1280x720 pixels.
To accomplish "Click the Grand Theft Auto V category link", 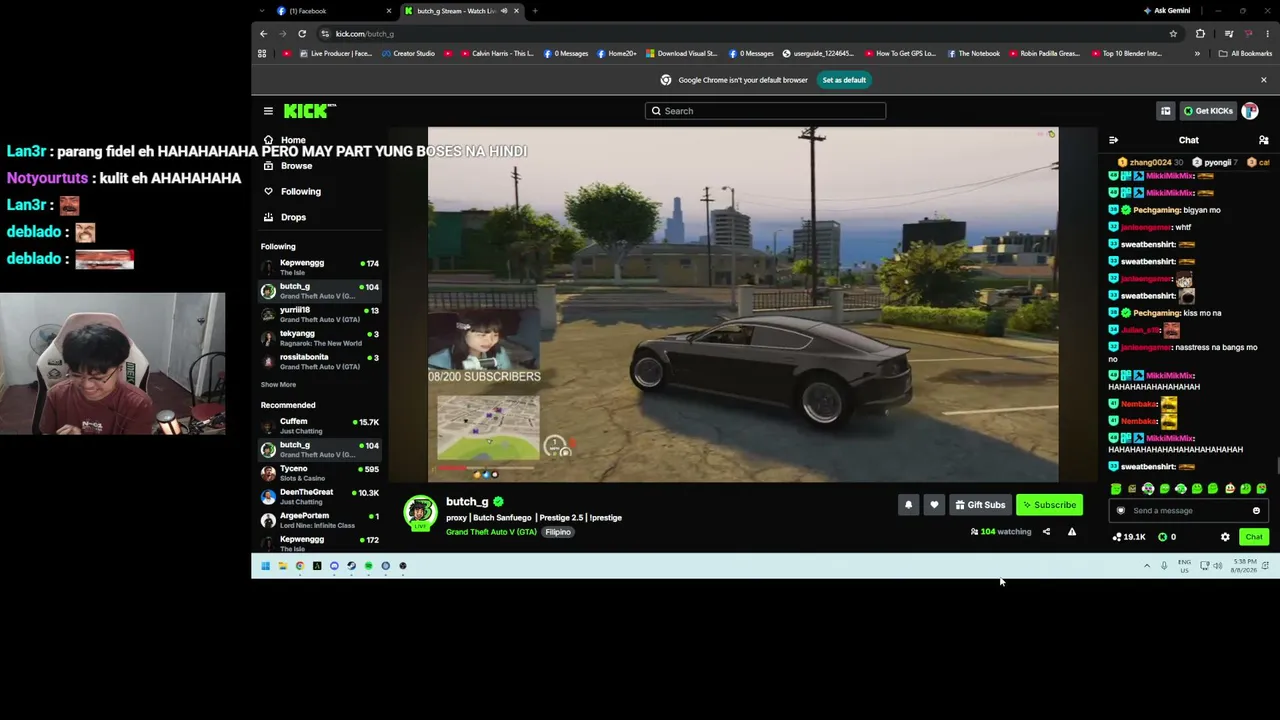I will coord(491,532).
